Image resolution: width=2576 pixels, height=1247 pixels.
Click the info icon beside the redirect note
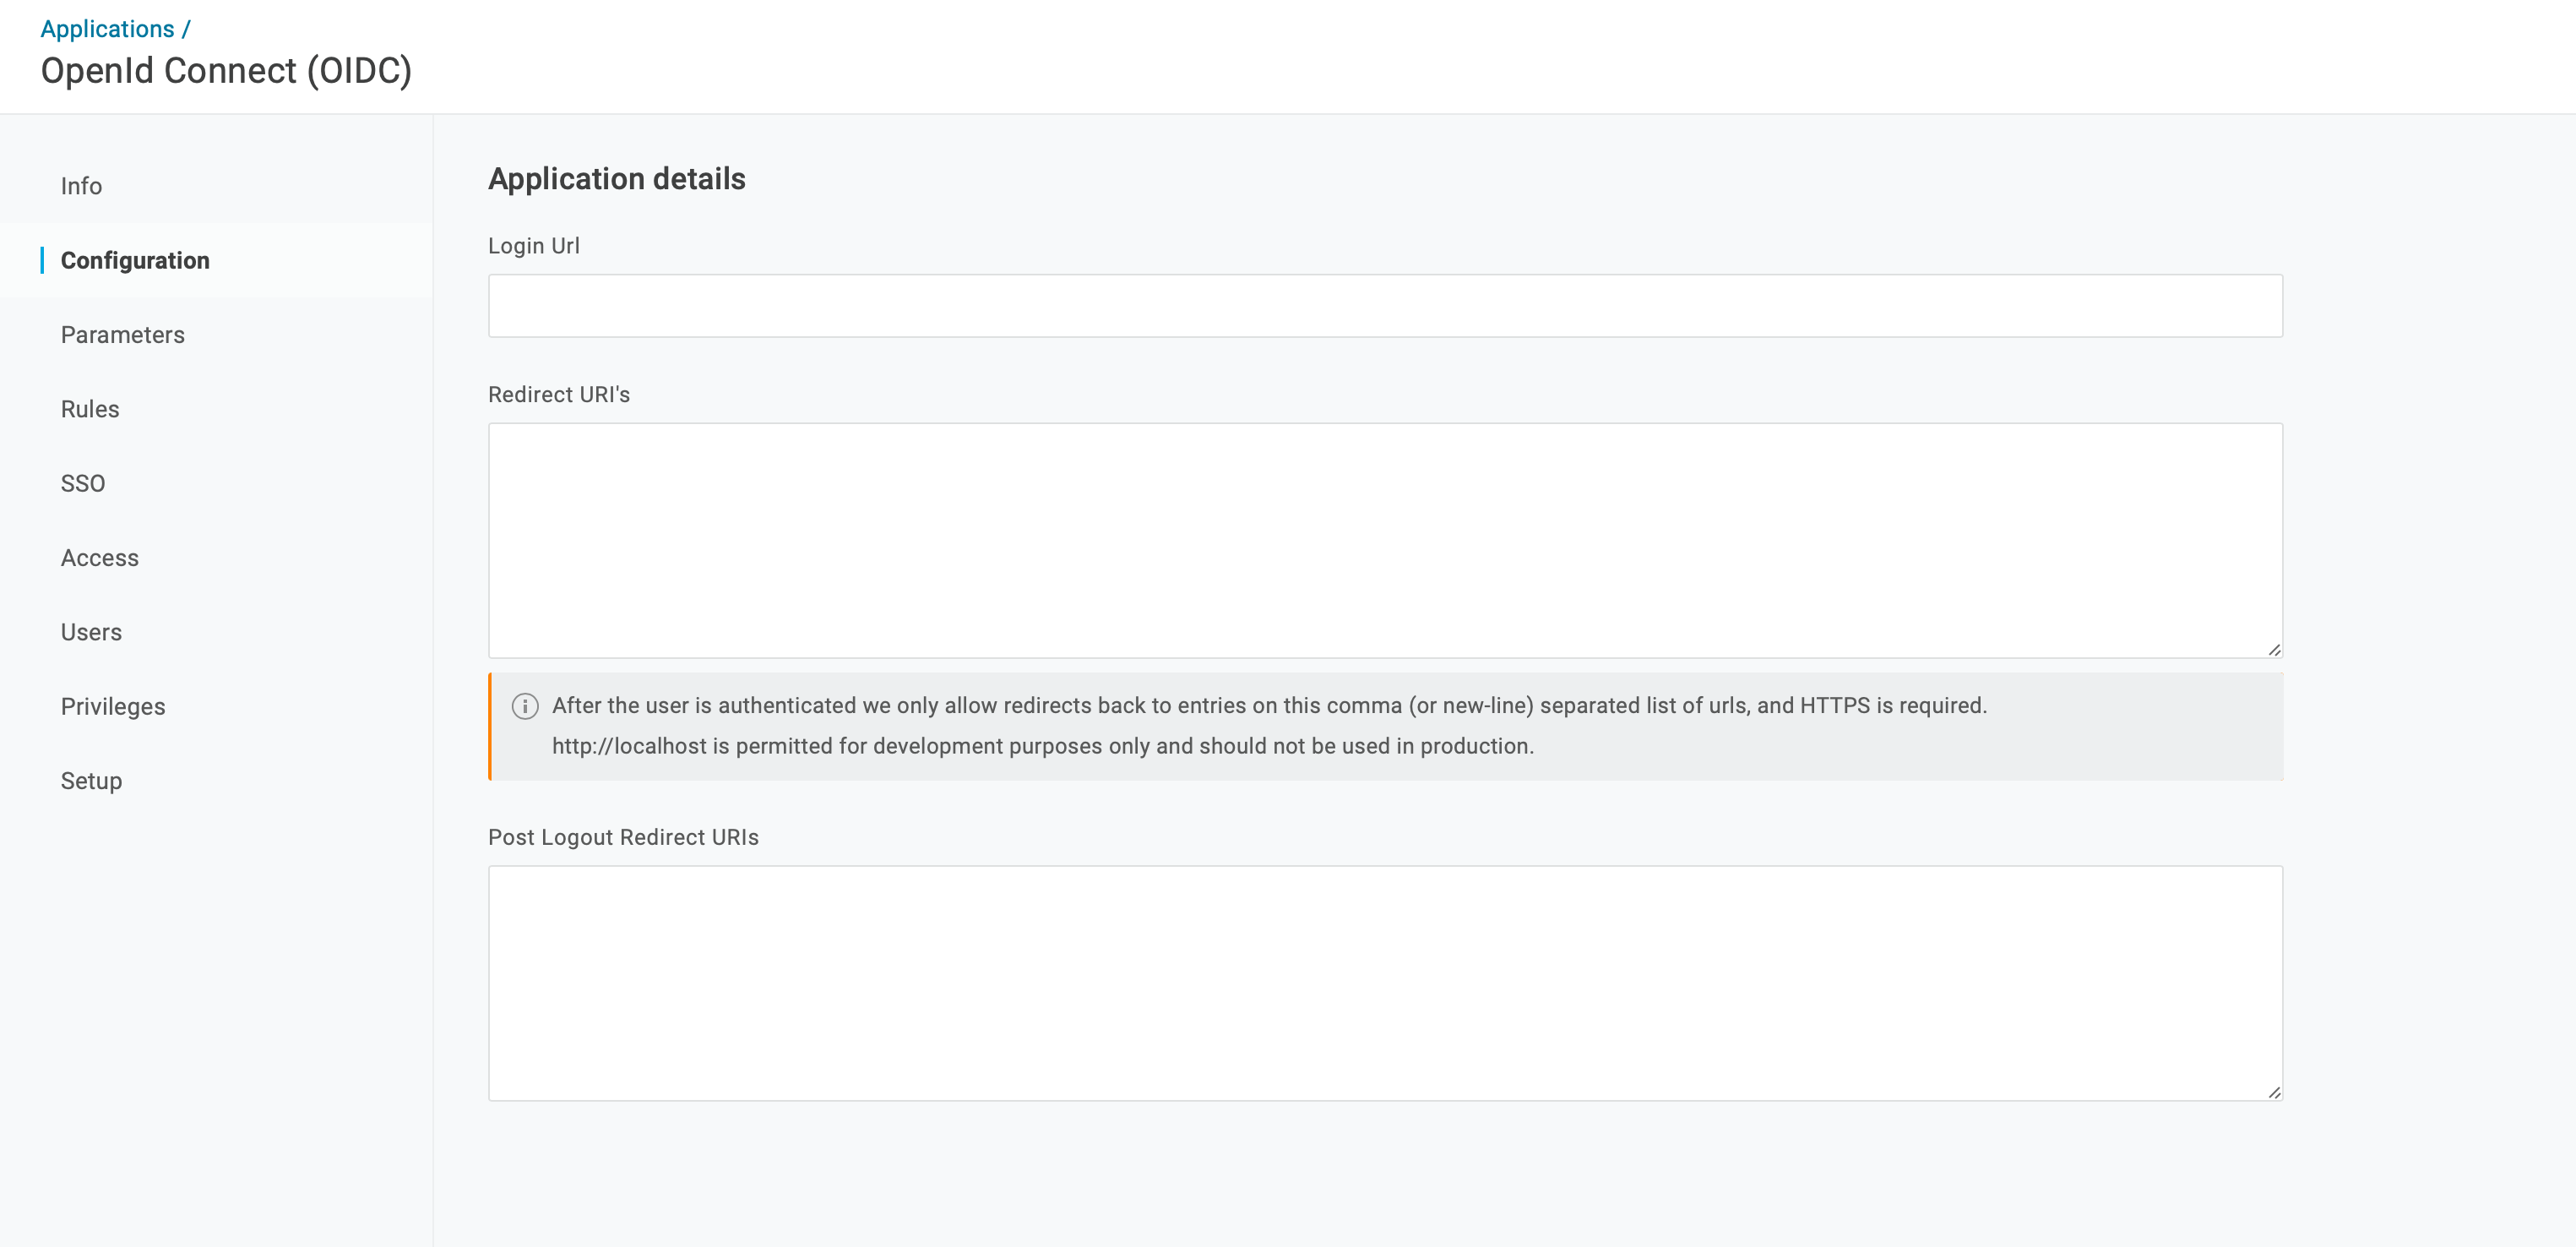pyautogui.click(x=524, y=705)
